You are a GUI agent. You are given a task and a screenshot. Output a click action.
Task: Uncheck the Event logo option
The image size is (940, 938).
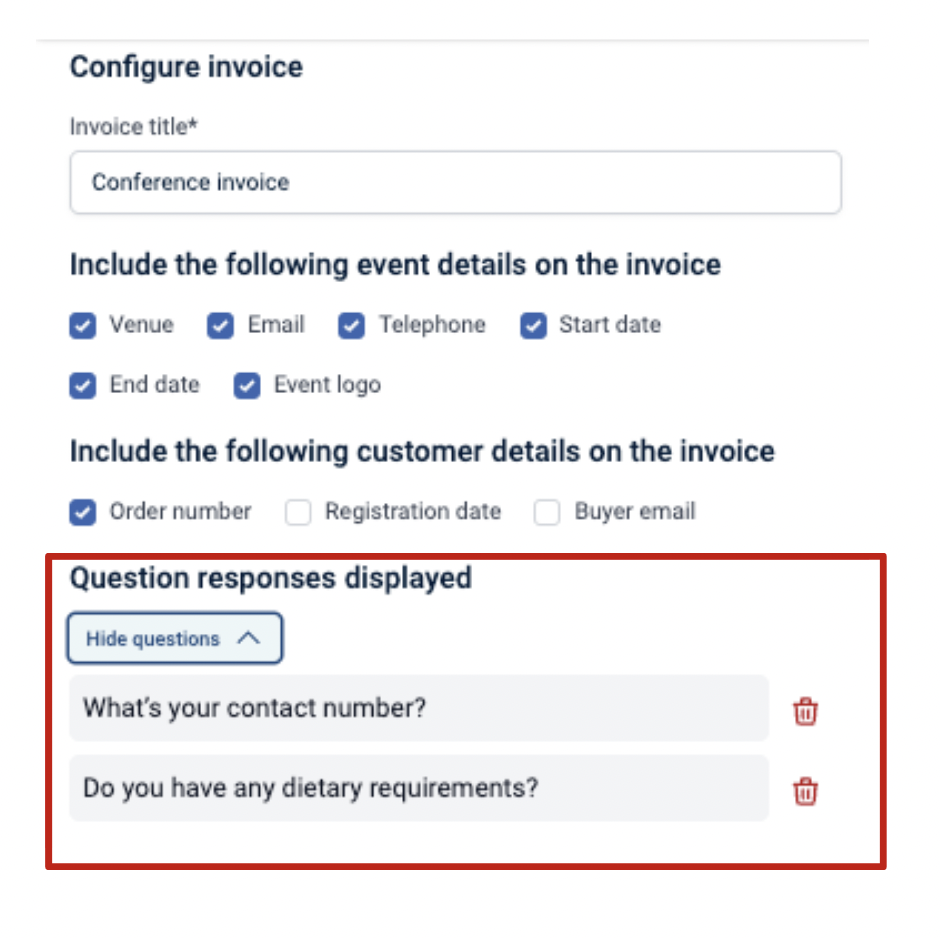coord(246,385)
